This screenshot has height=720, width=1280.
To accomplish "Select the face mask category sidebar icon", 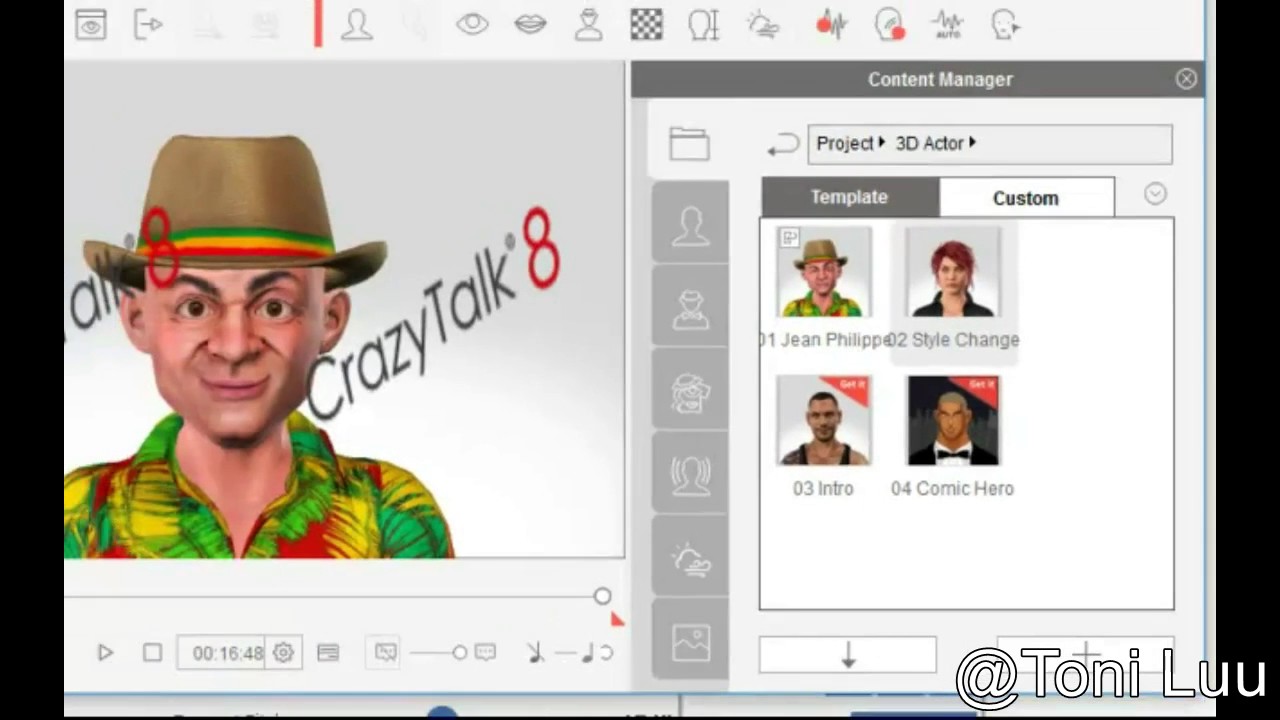I will 690,391.
